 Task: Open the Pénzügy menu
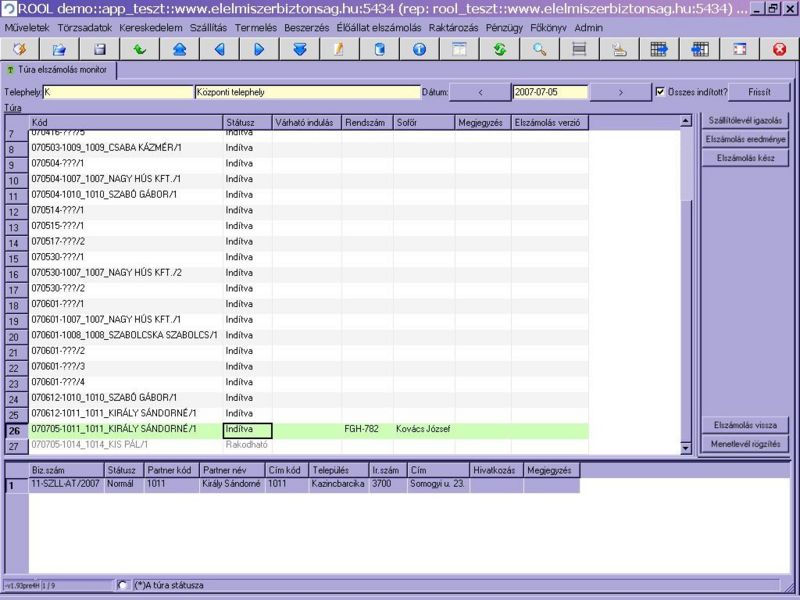click(x=505, y=28)
